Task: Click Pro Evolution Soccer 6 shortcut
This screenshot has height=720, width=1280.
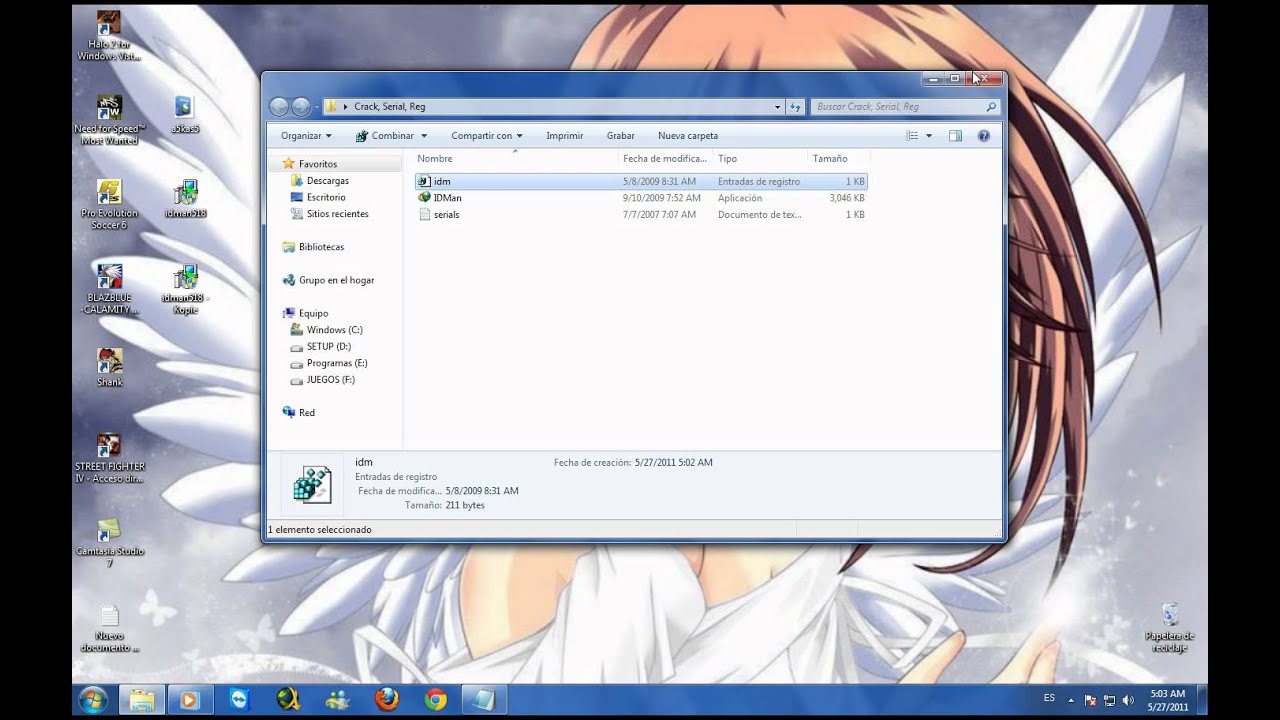Action: pos(109,205)
